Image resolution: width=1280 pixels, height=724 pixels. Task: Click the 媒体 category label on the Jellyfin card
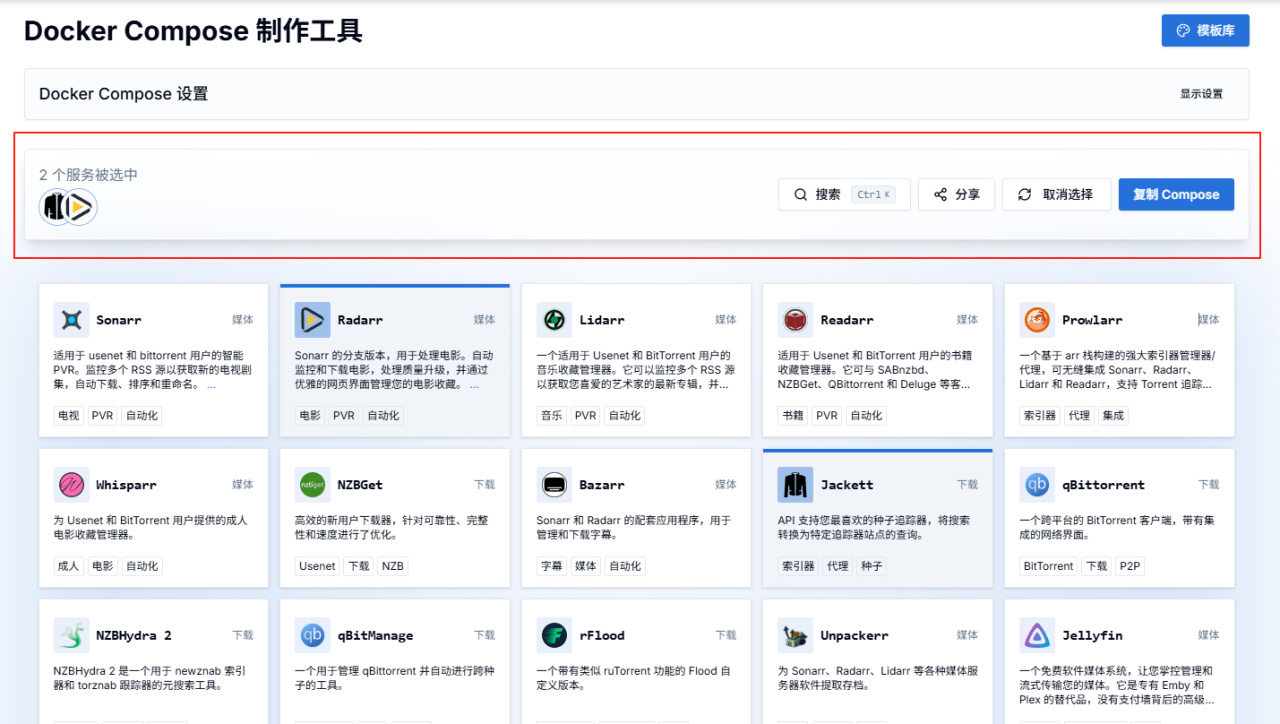point(1208,635)
